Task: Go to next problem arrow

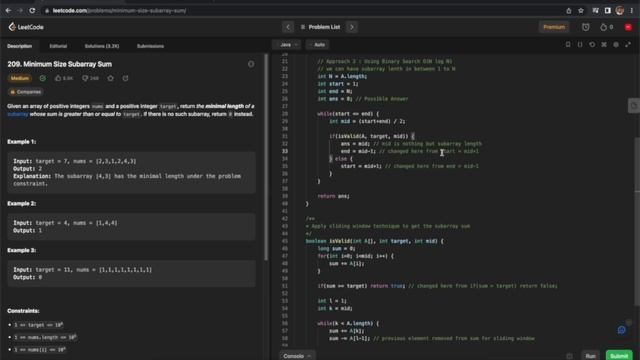Action: click(352, 27)
